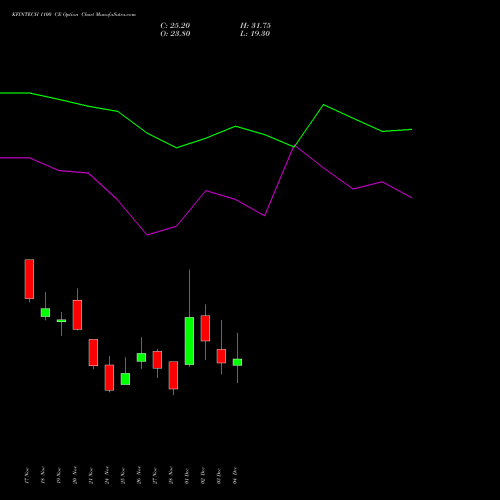
Task: Click the small green candle for 18 Nov
Action: point(45,312)
